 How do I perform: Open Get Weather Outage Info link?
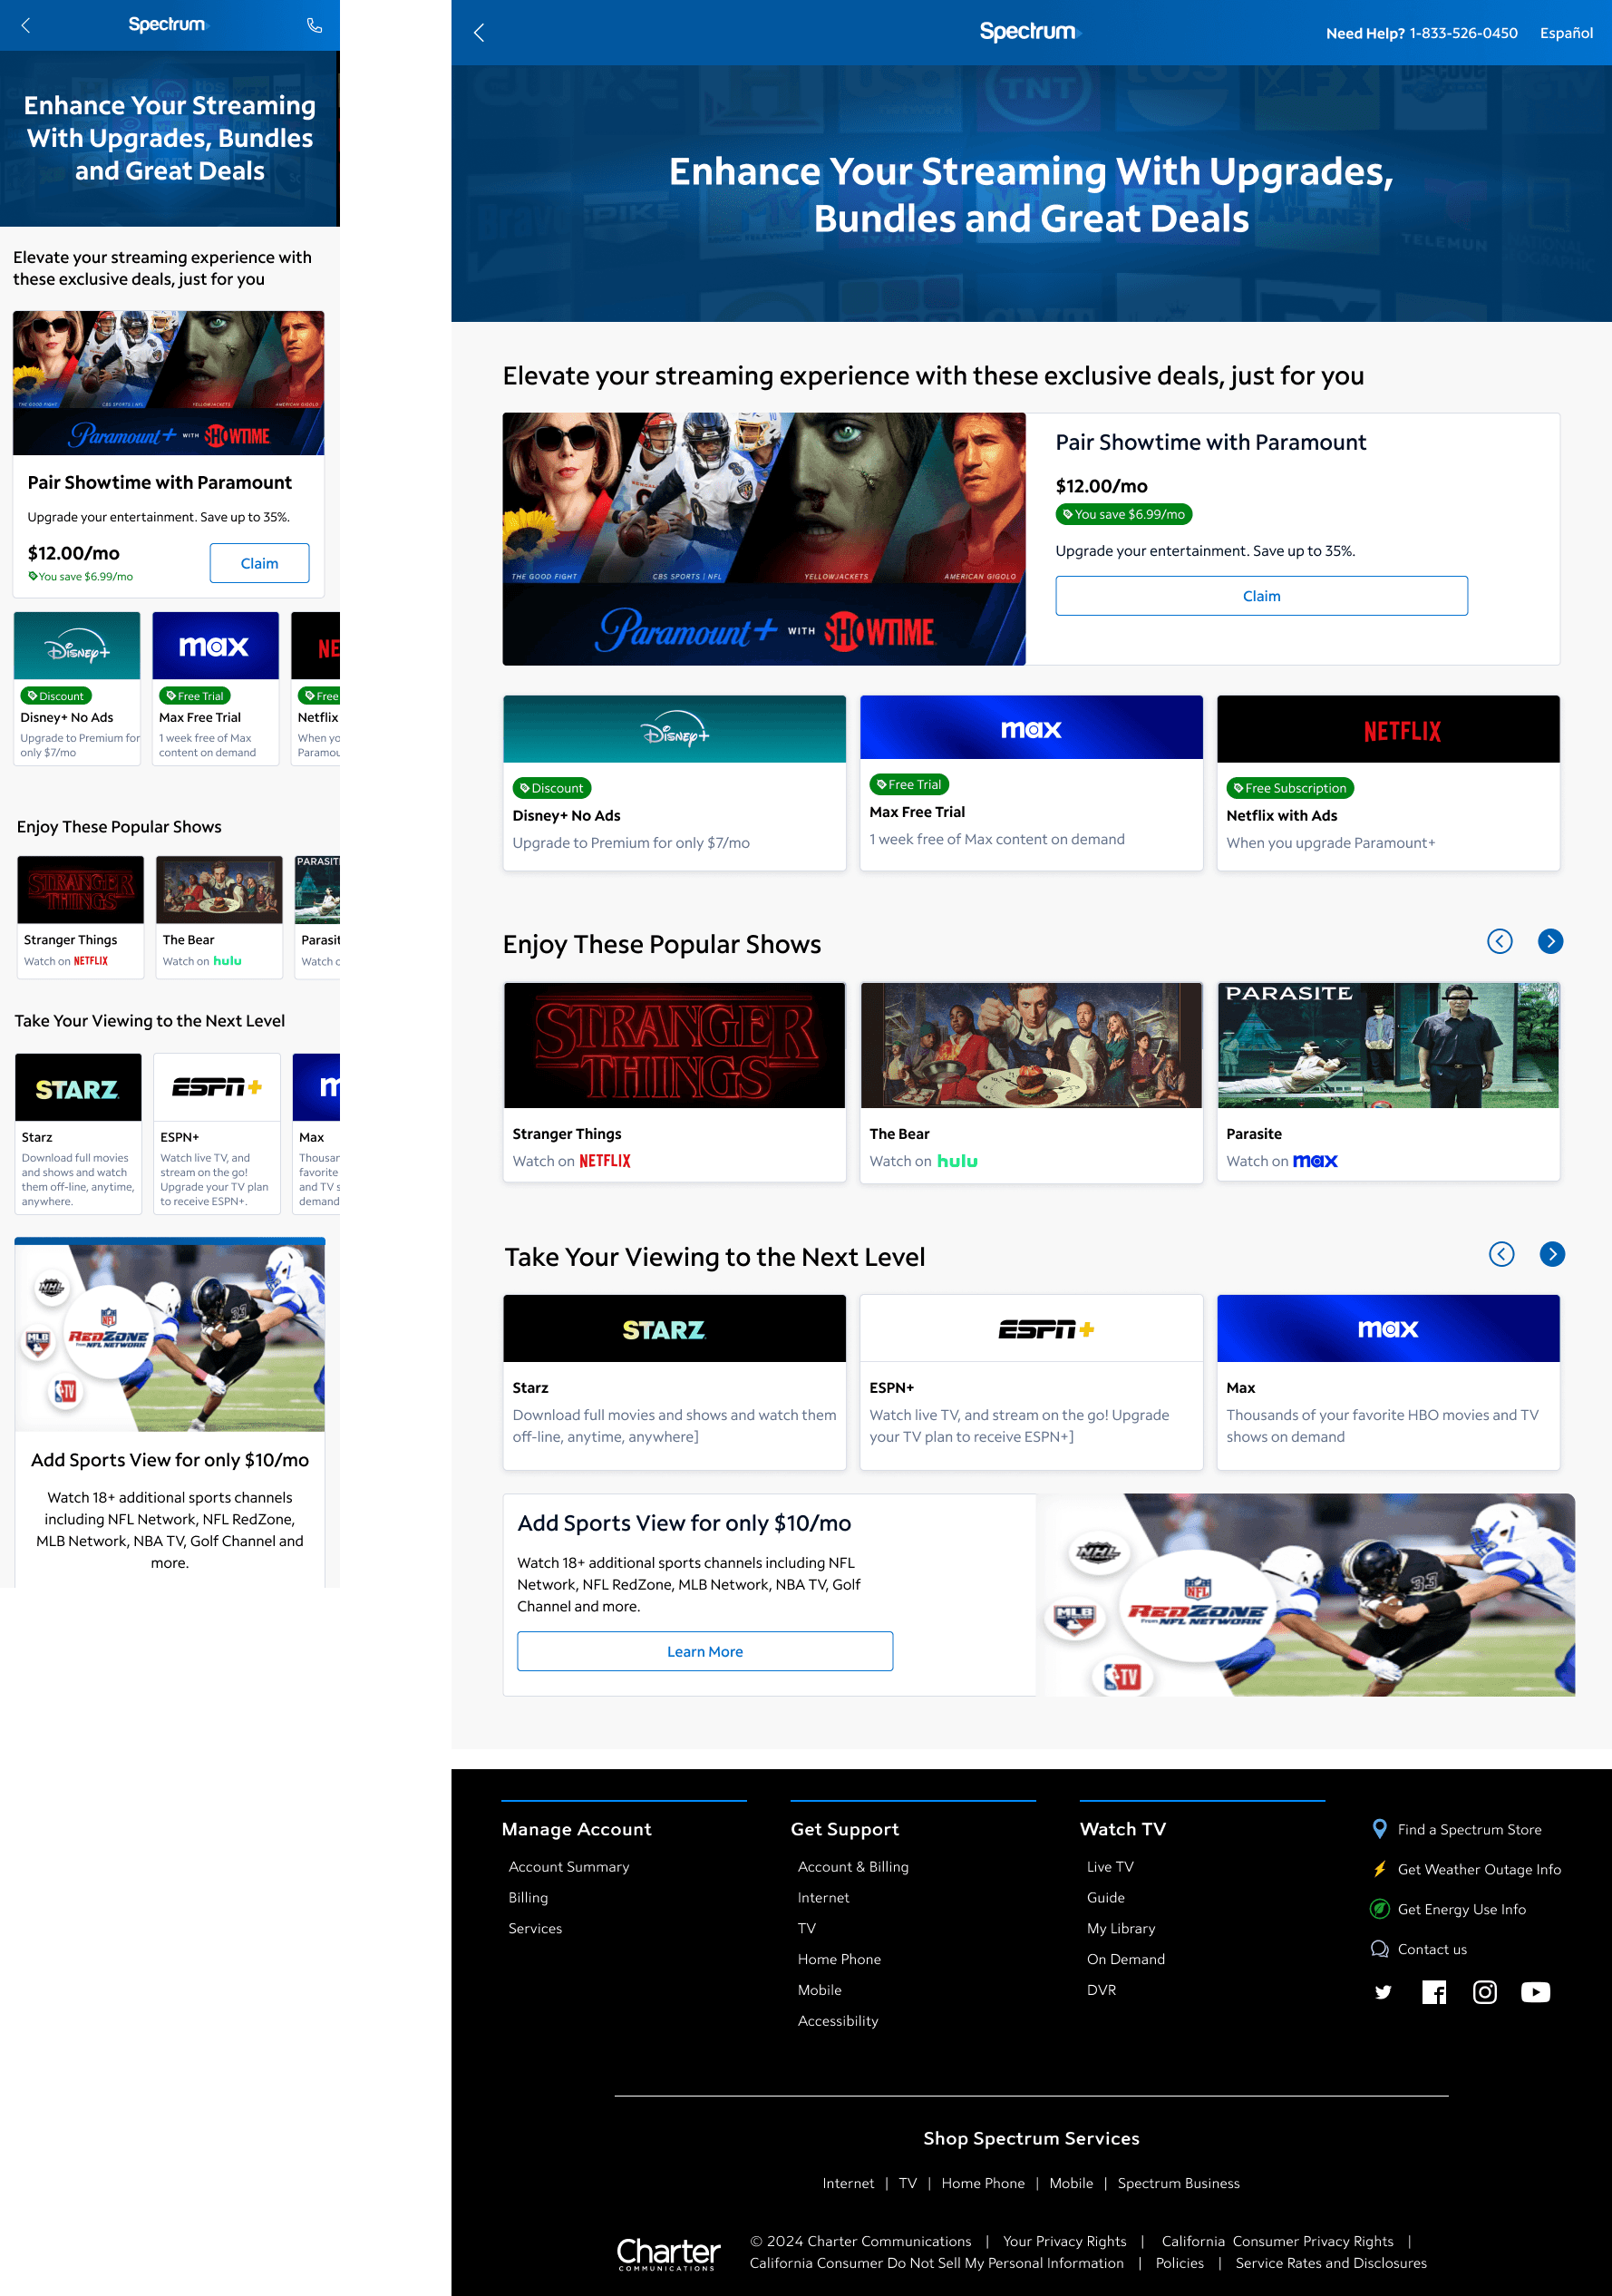pyautogui.click(x=1479, y=1869)
